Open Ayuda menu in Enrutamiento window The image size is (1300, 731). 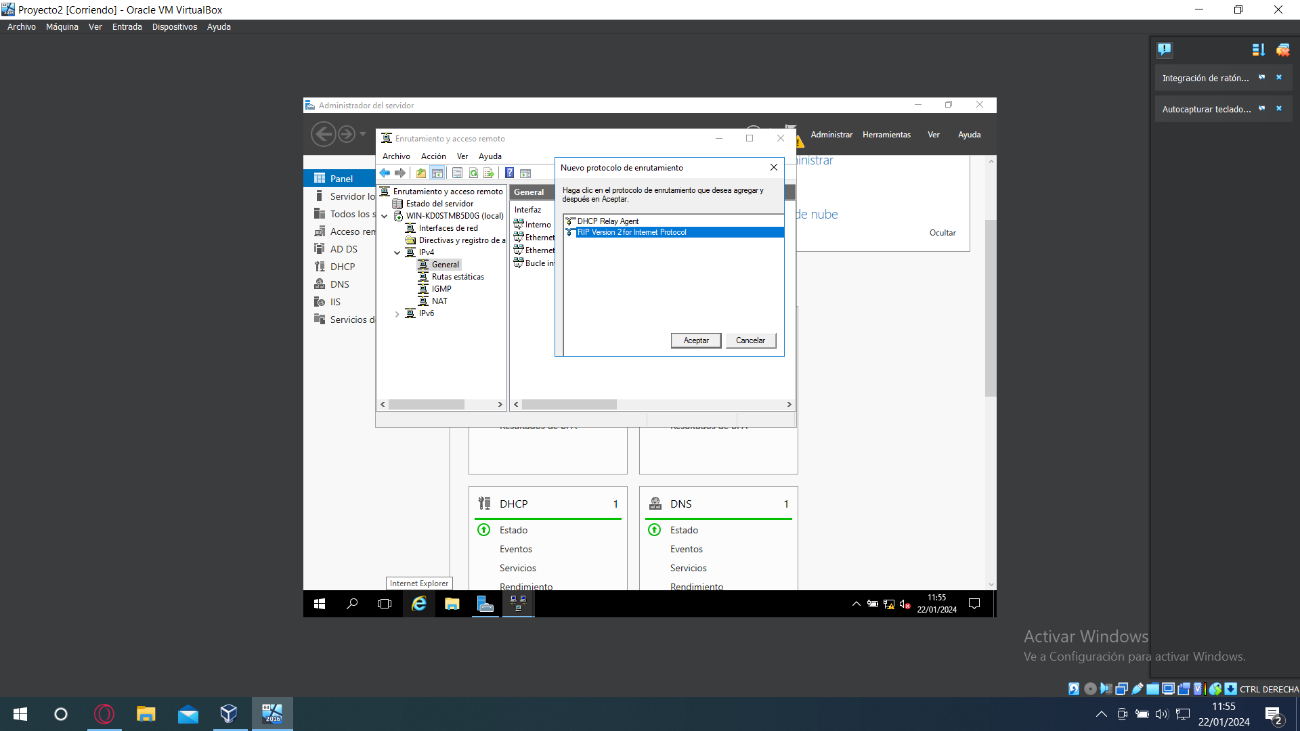[x=490, y=156]
